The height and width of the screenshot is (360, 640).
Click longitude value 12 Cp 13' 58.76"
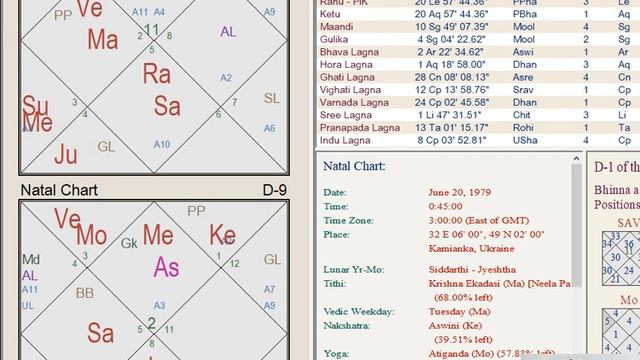tap(452, 90)
